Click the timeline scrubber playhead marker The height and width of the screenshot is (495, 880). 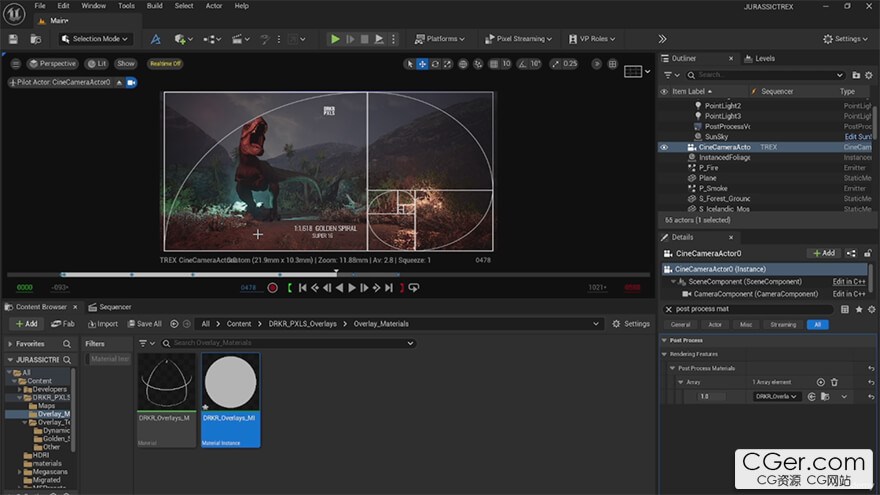tap(336, 272)
